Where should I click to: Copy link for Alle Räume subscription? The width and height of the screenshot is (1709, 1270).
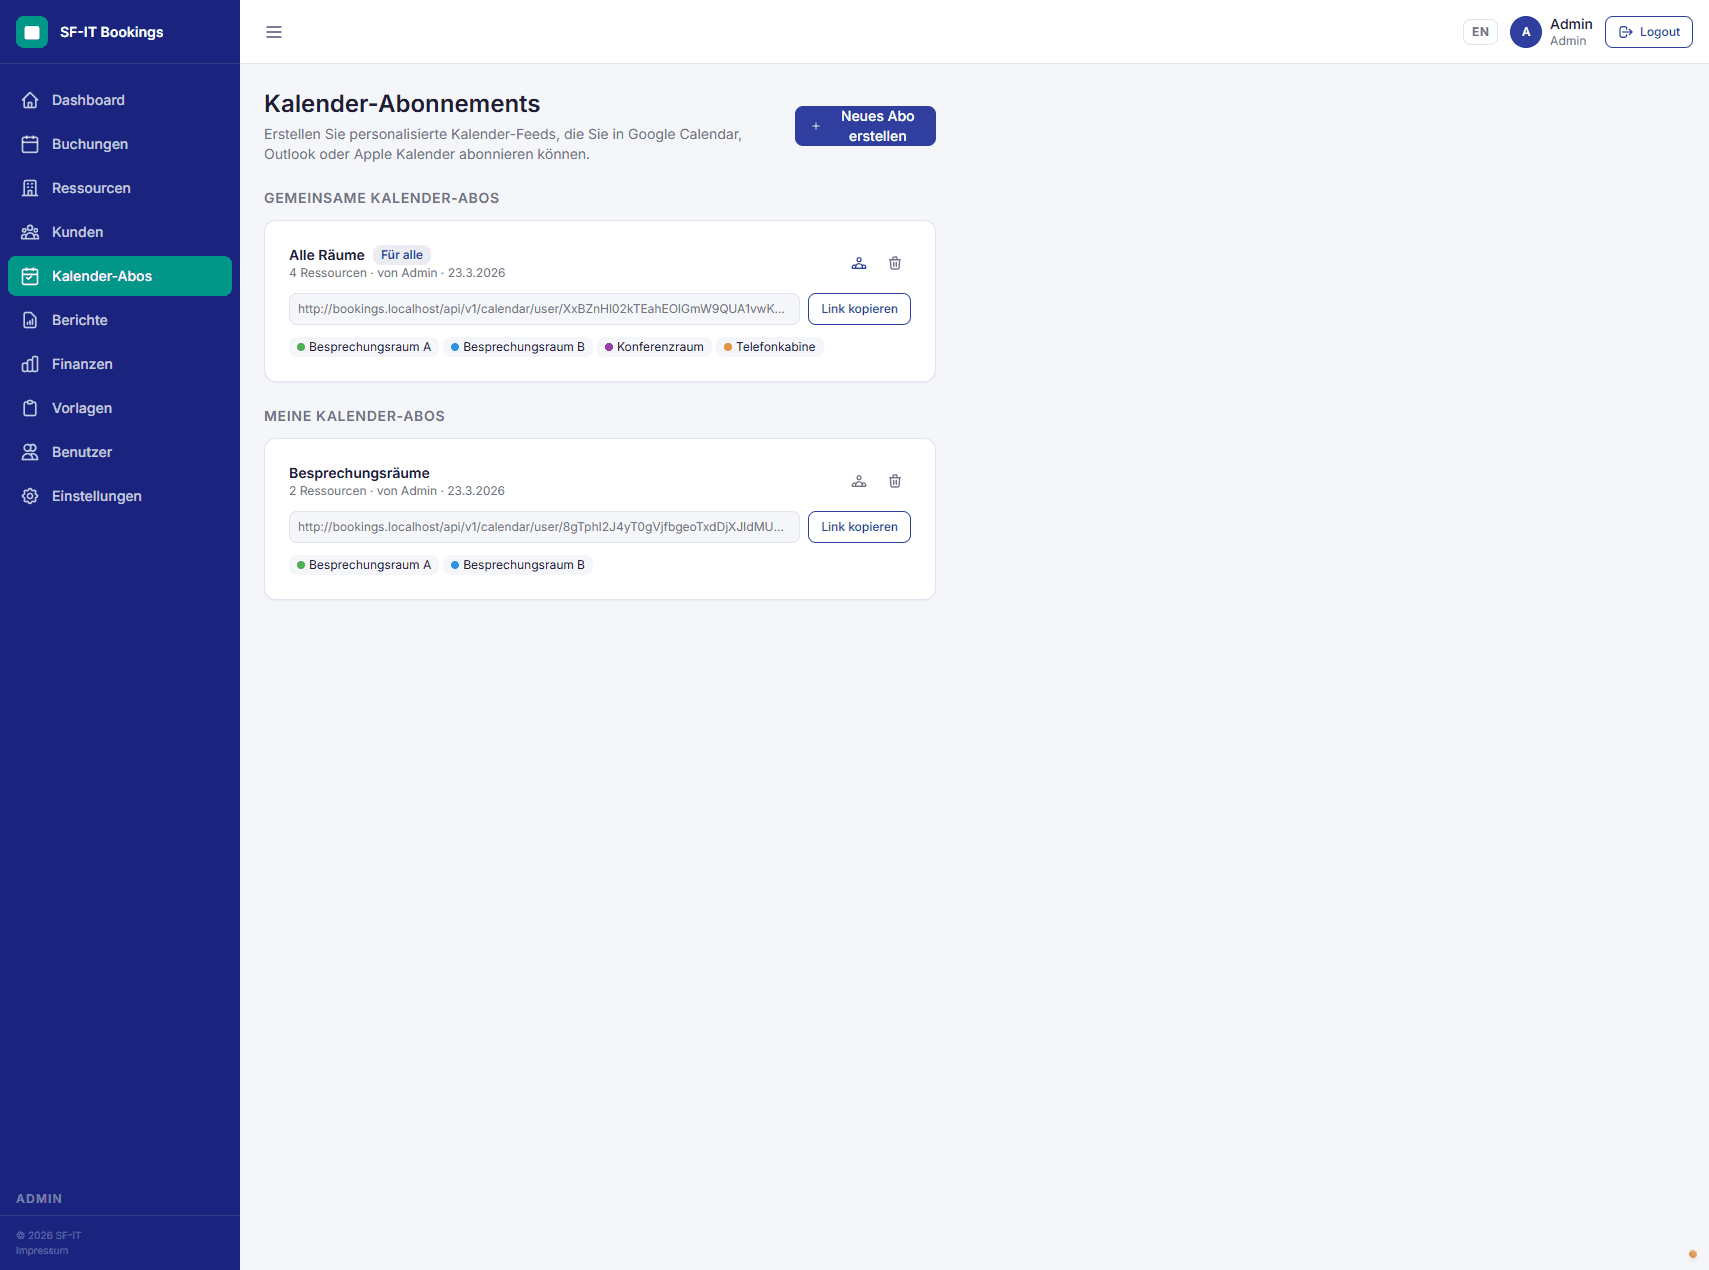point(859,309)
